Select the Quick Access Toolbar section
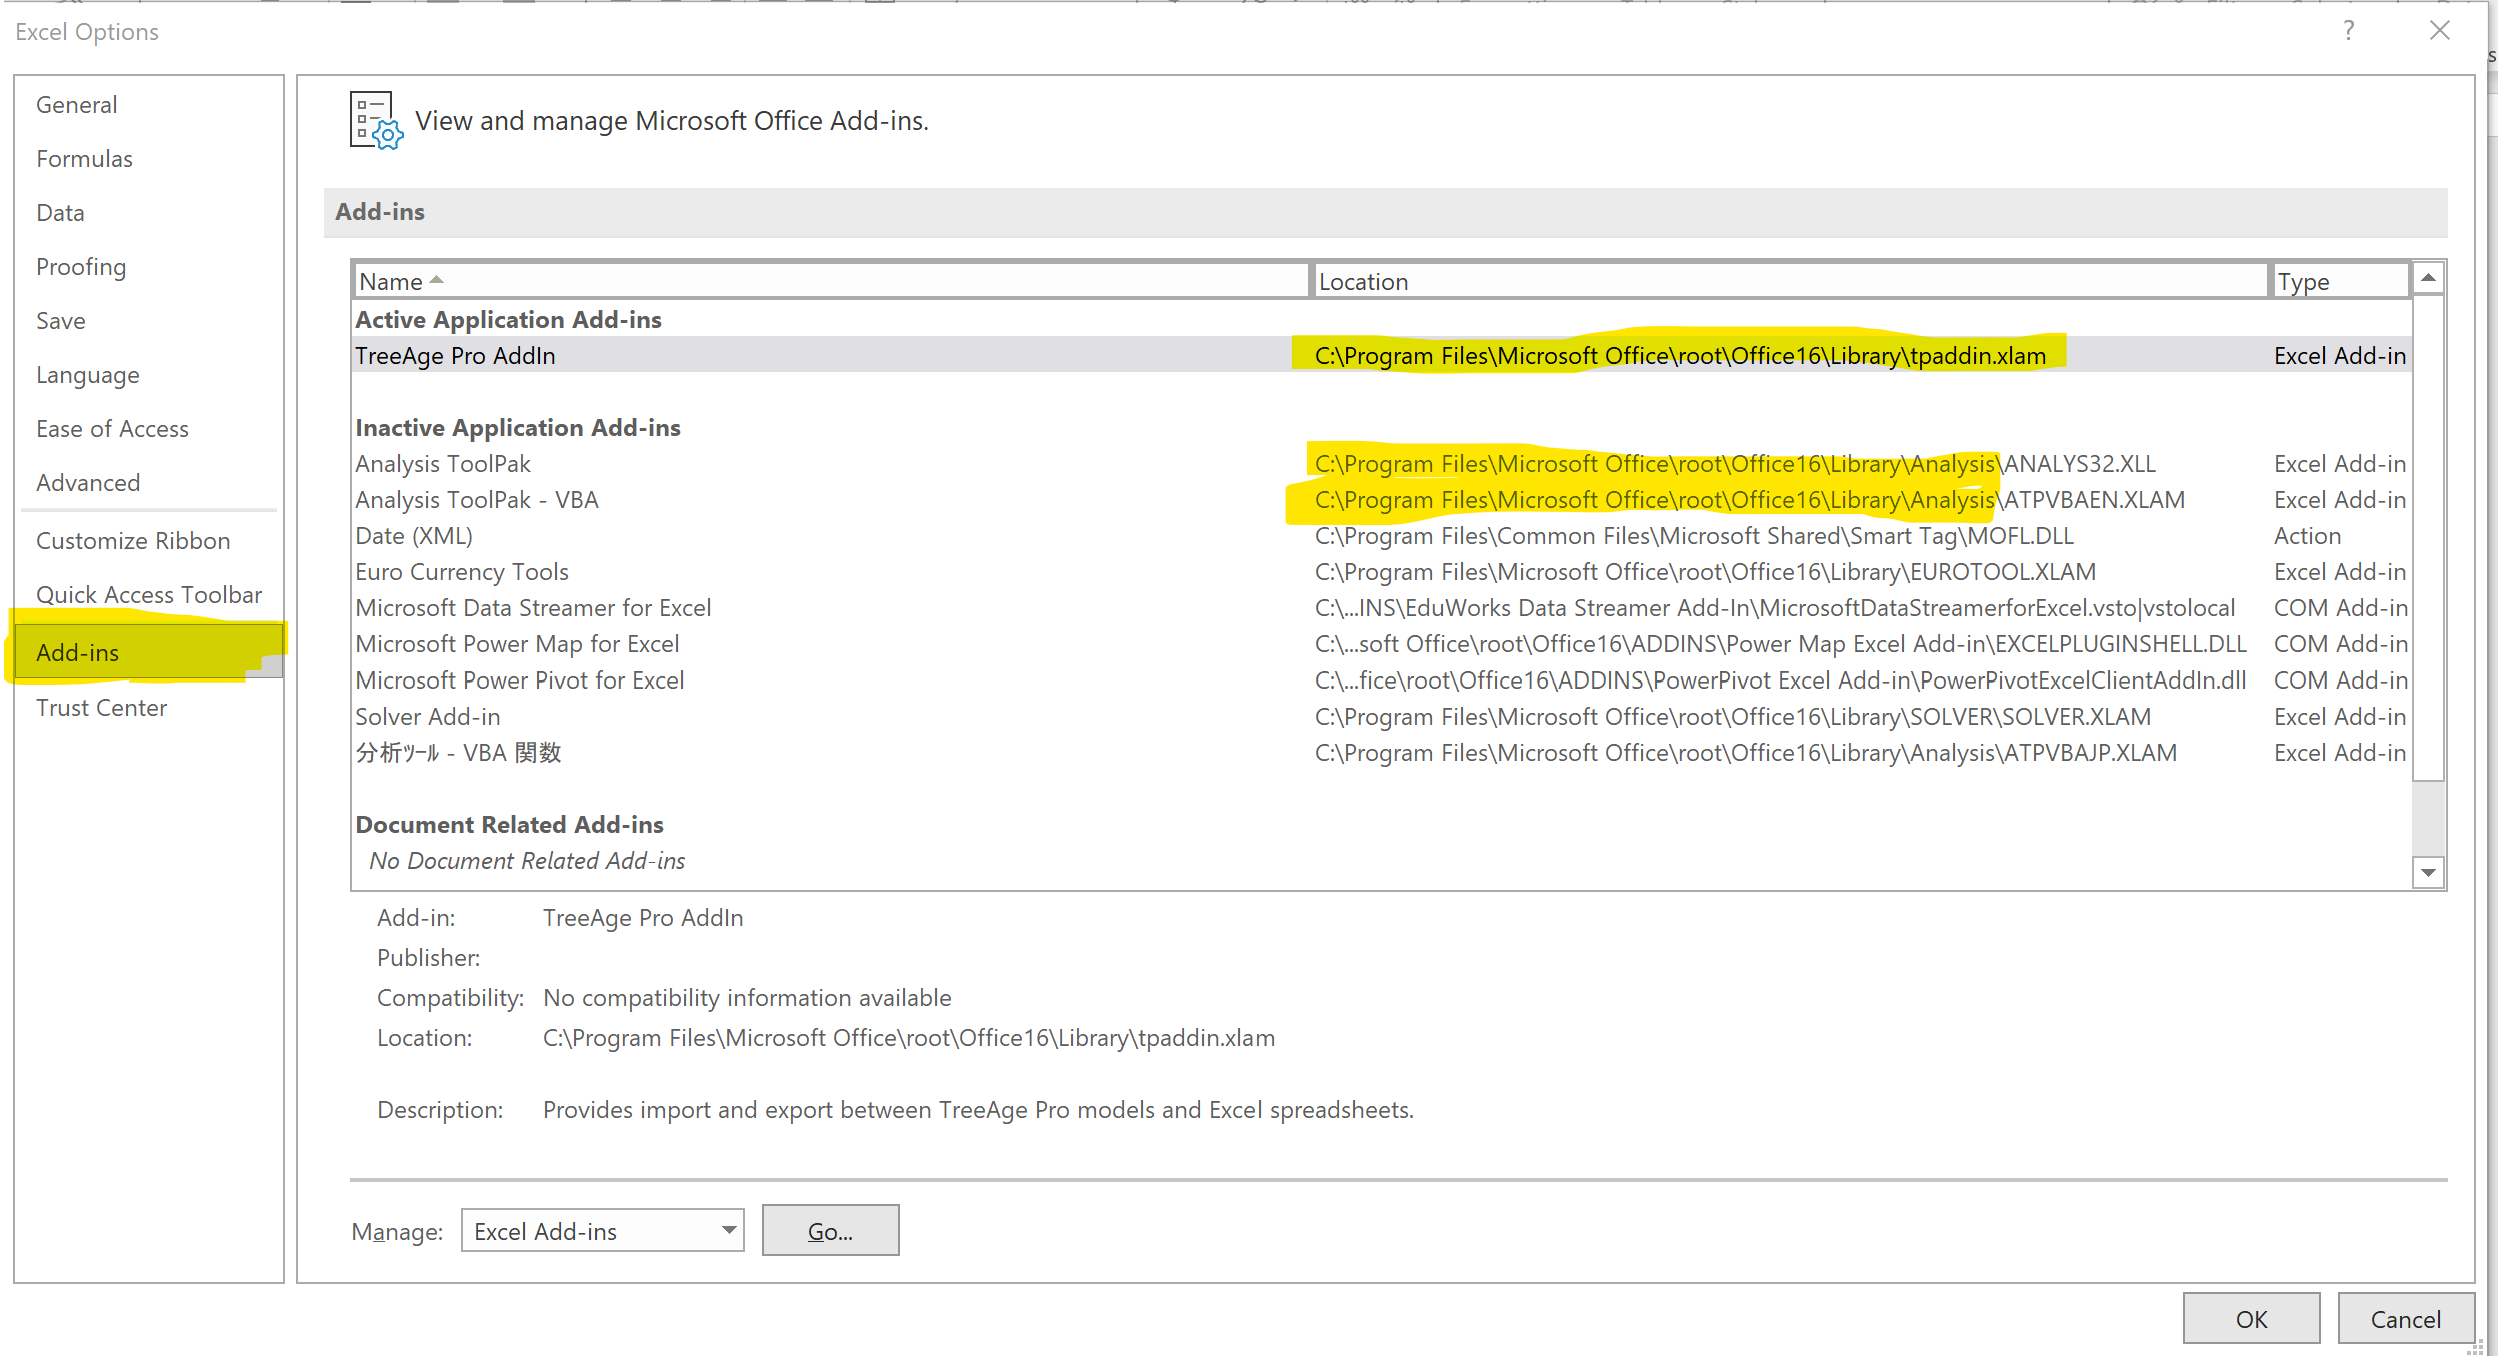This screenshot has width=2498, height=1356. point(149,595)
